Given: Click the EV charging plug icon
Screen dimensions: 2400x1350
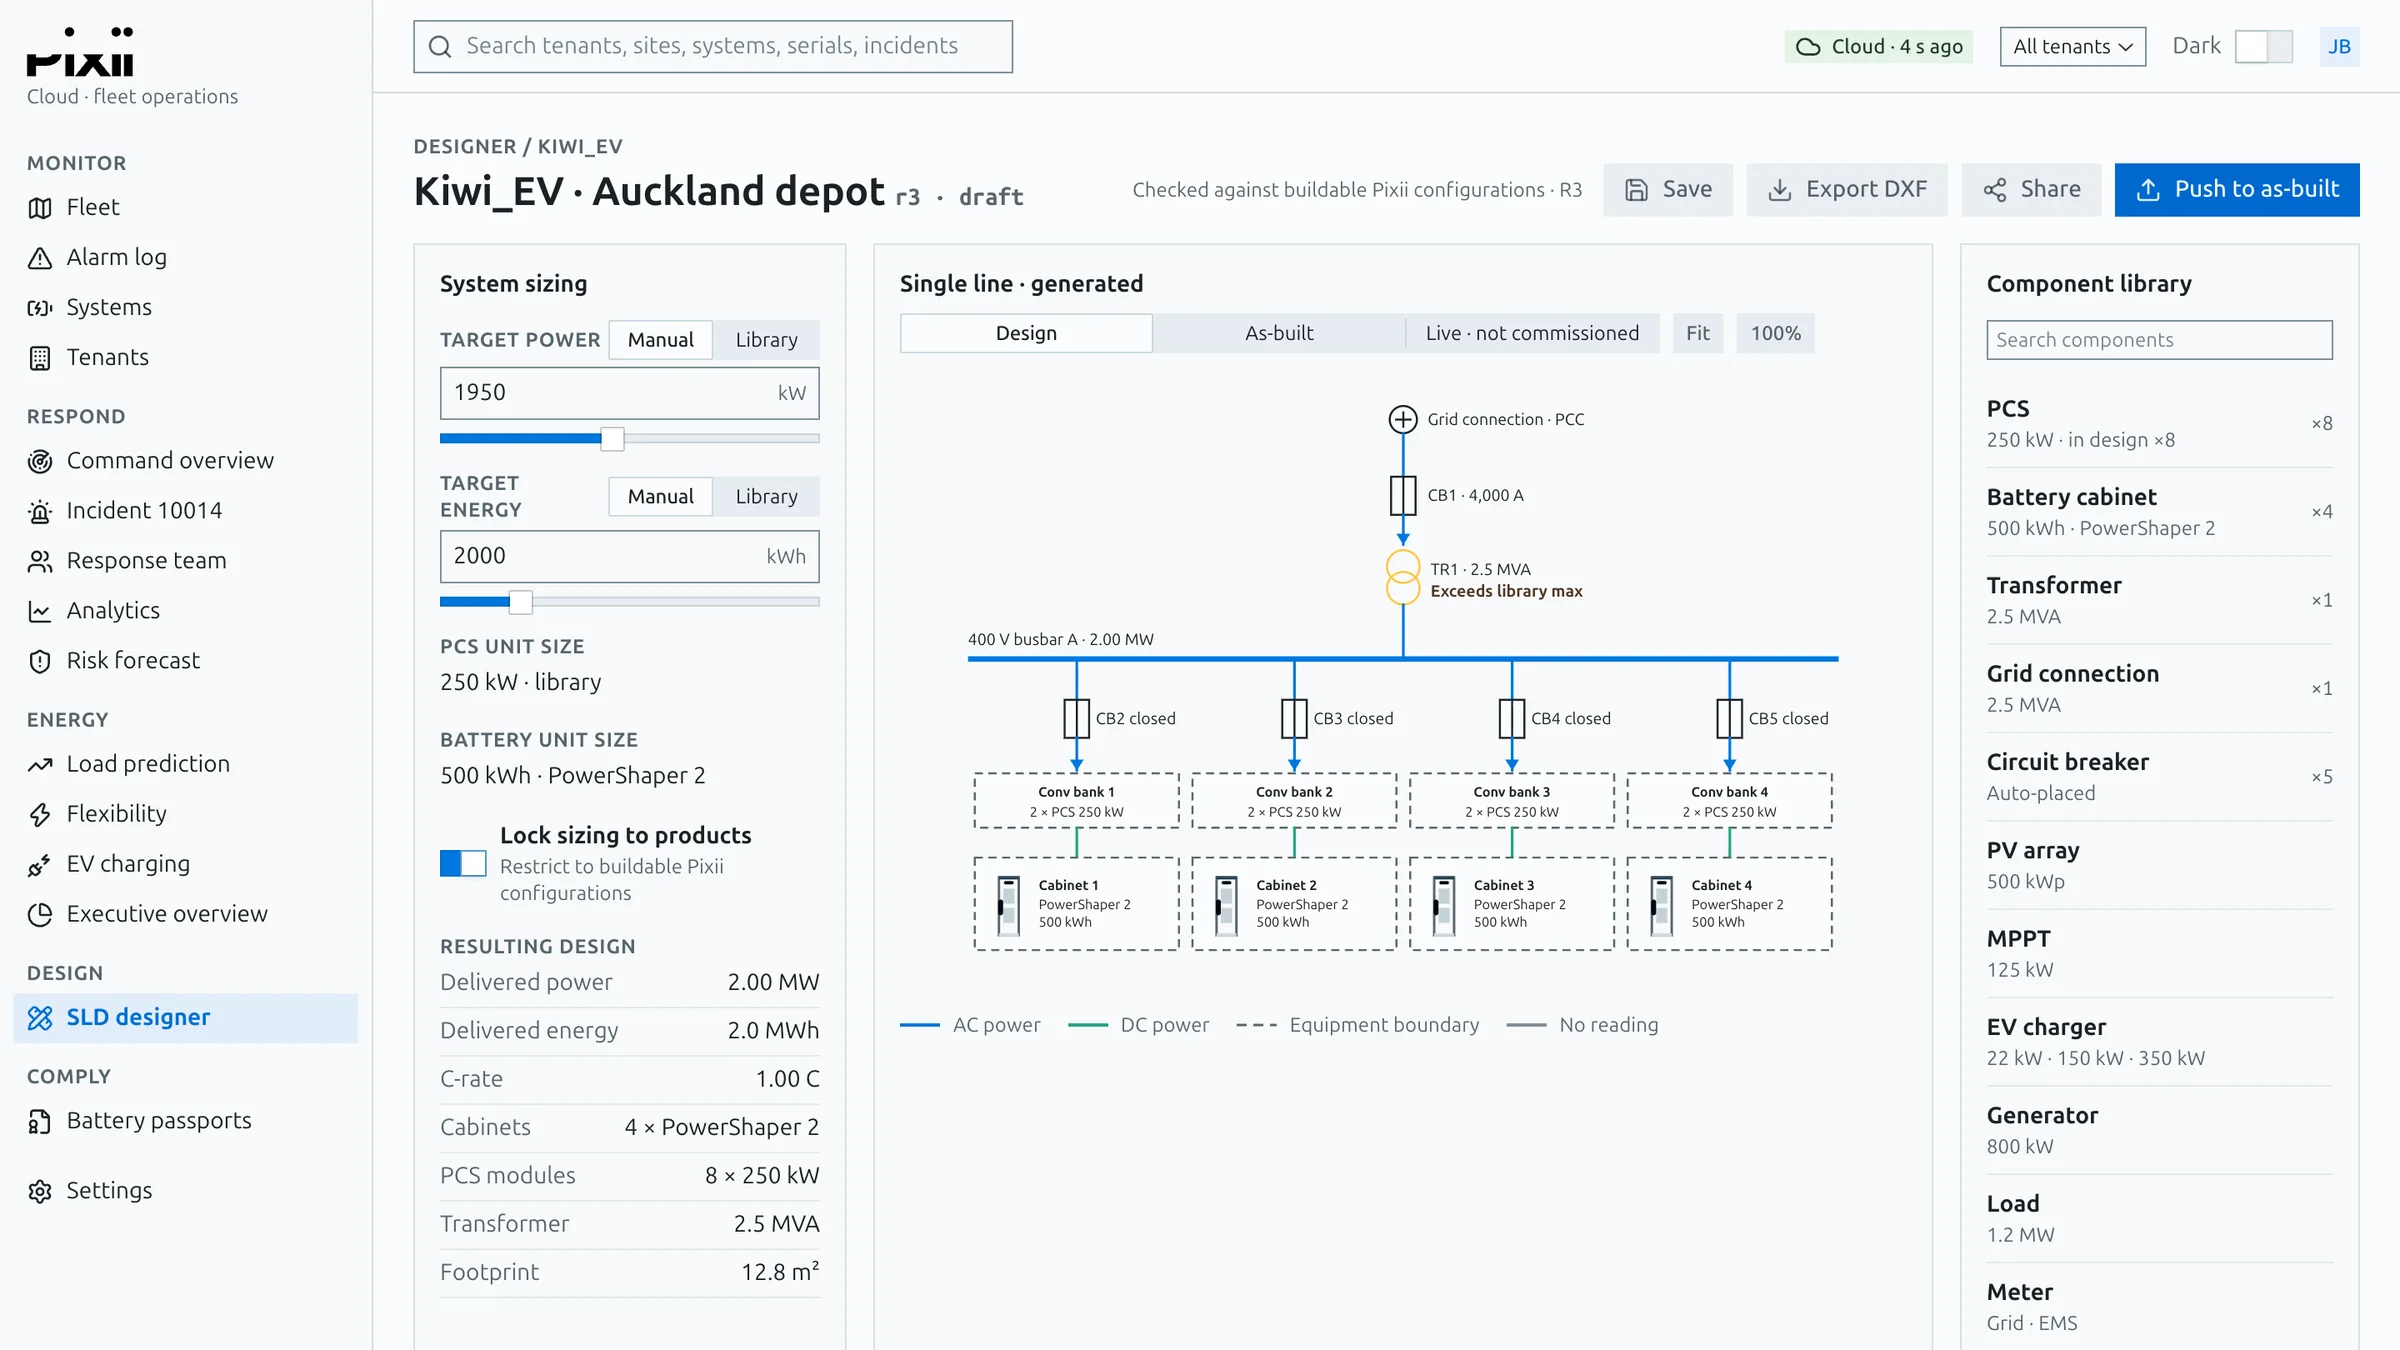Looking at the screenshot, I should coord(40,864).
